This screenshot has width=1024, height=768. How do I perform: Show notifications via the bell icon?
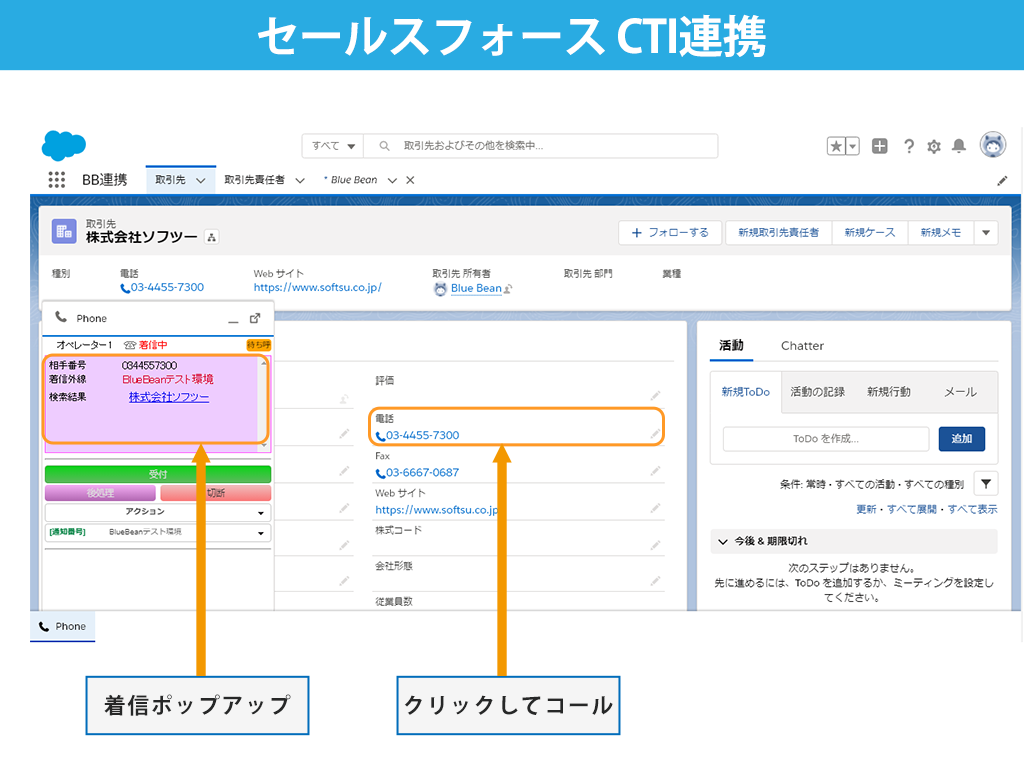pos(959,146)
